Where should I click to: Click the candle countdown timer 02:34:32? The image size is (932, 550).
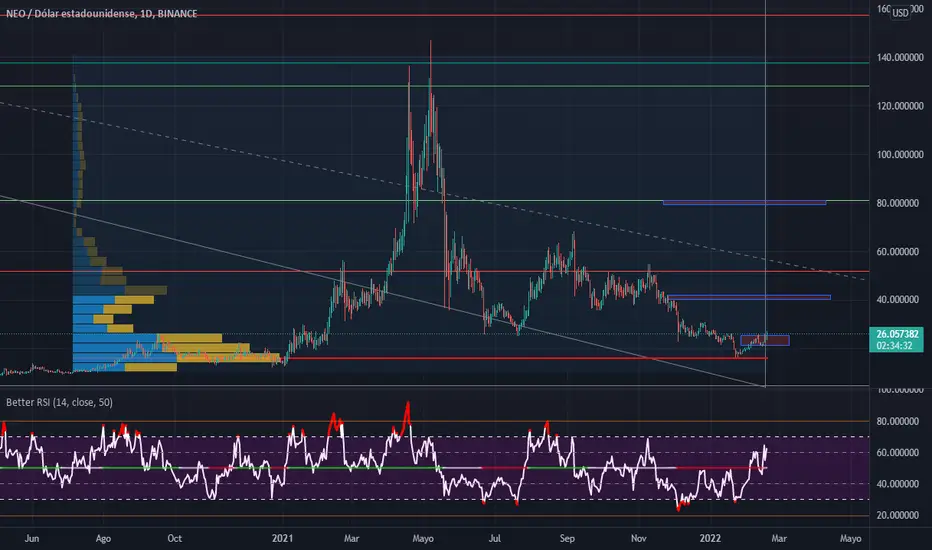pyautogui.click(x=896, y=345)
